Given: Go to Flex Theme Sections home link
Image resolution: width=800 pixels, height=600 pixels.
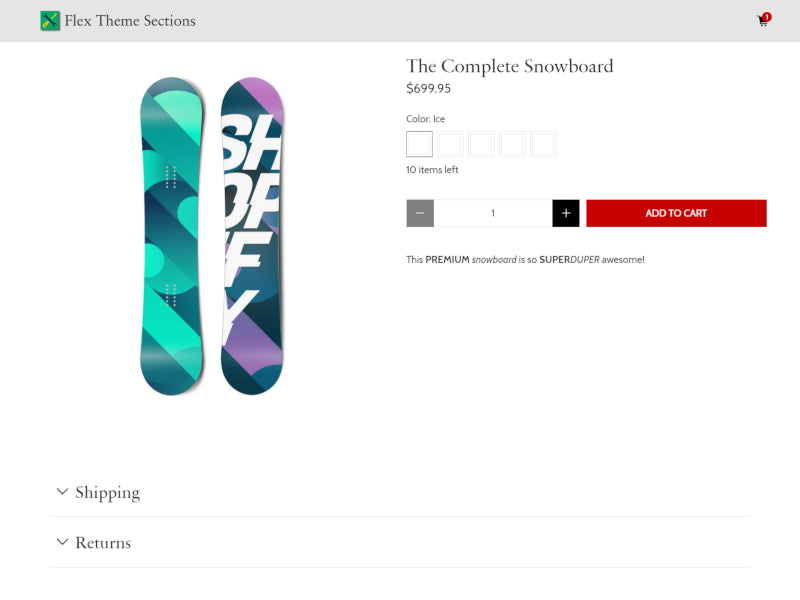Looking at the screenshot, I should coord(130,21).
